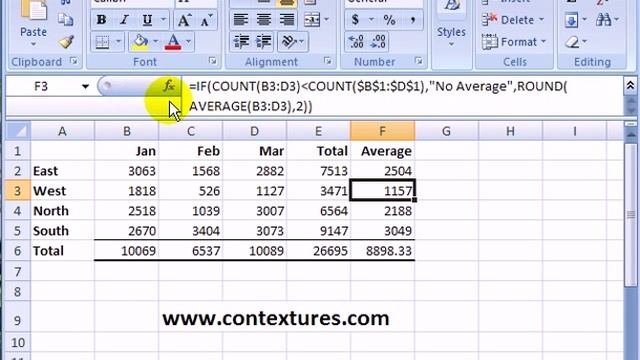The image size is (640, 360).
Task: Apply the yellow Fill Color
Action: point(140,42)
